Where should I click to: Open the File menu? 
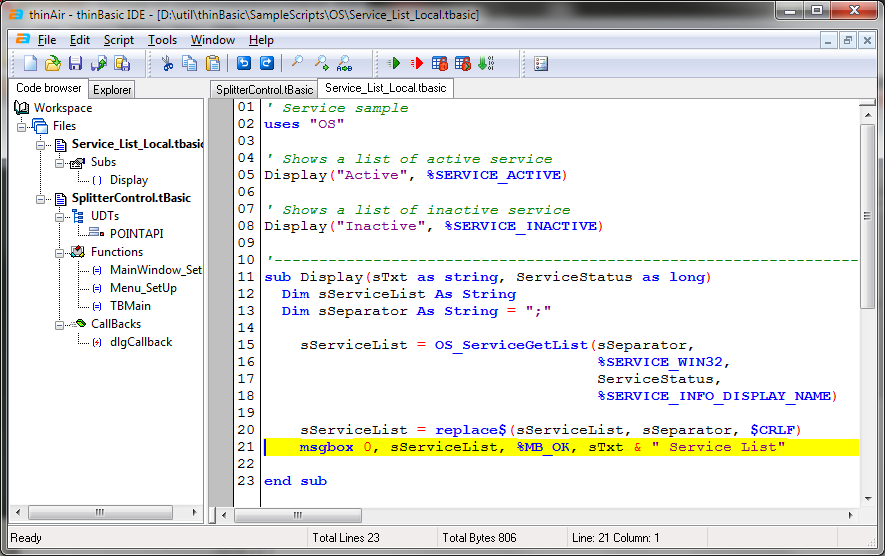click(47, 40)
